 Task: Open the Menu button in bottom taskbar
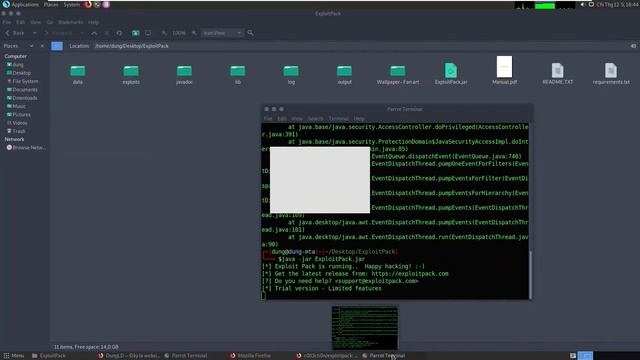pos(14,356)
